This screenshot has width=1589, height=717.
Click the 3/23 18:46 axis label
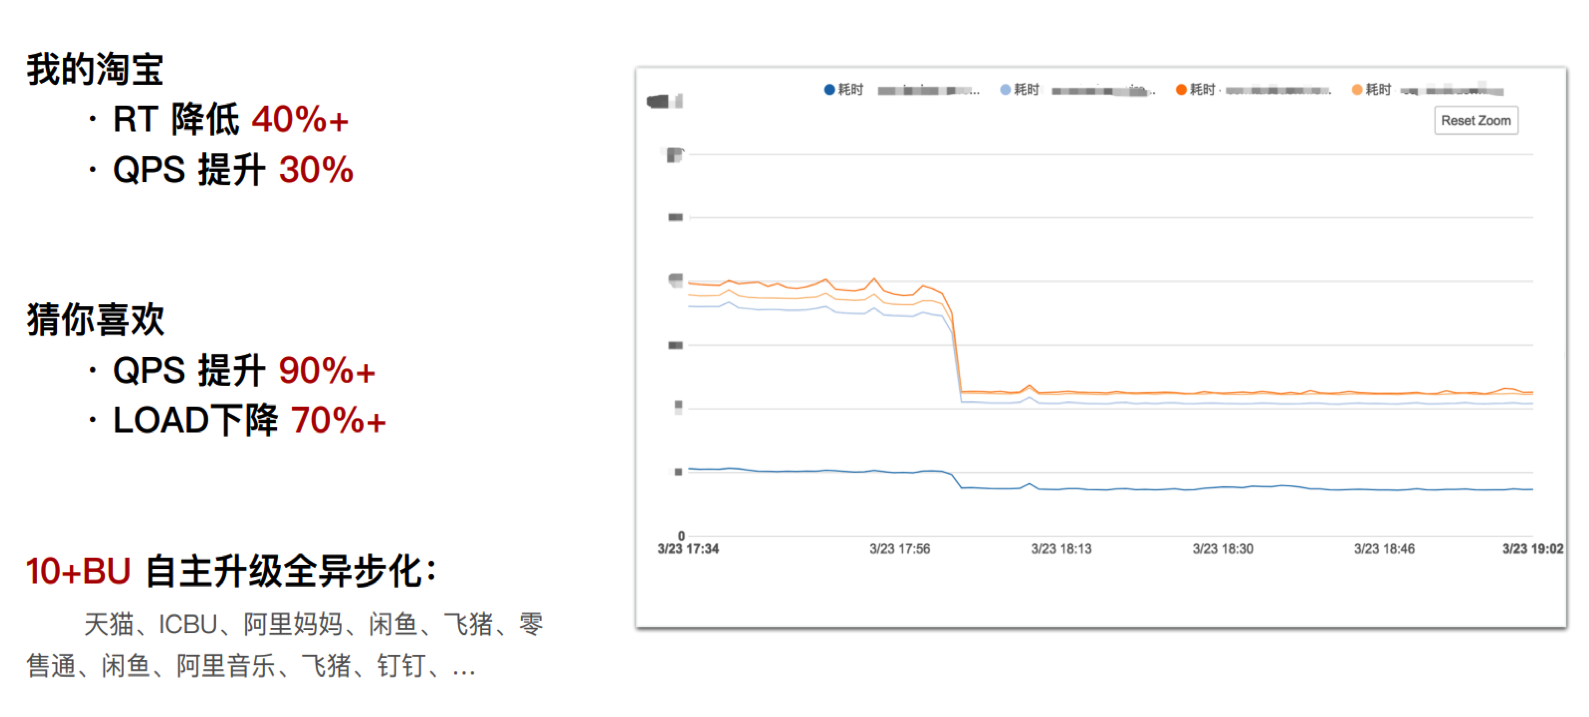[x=1384, y=549]
